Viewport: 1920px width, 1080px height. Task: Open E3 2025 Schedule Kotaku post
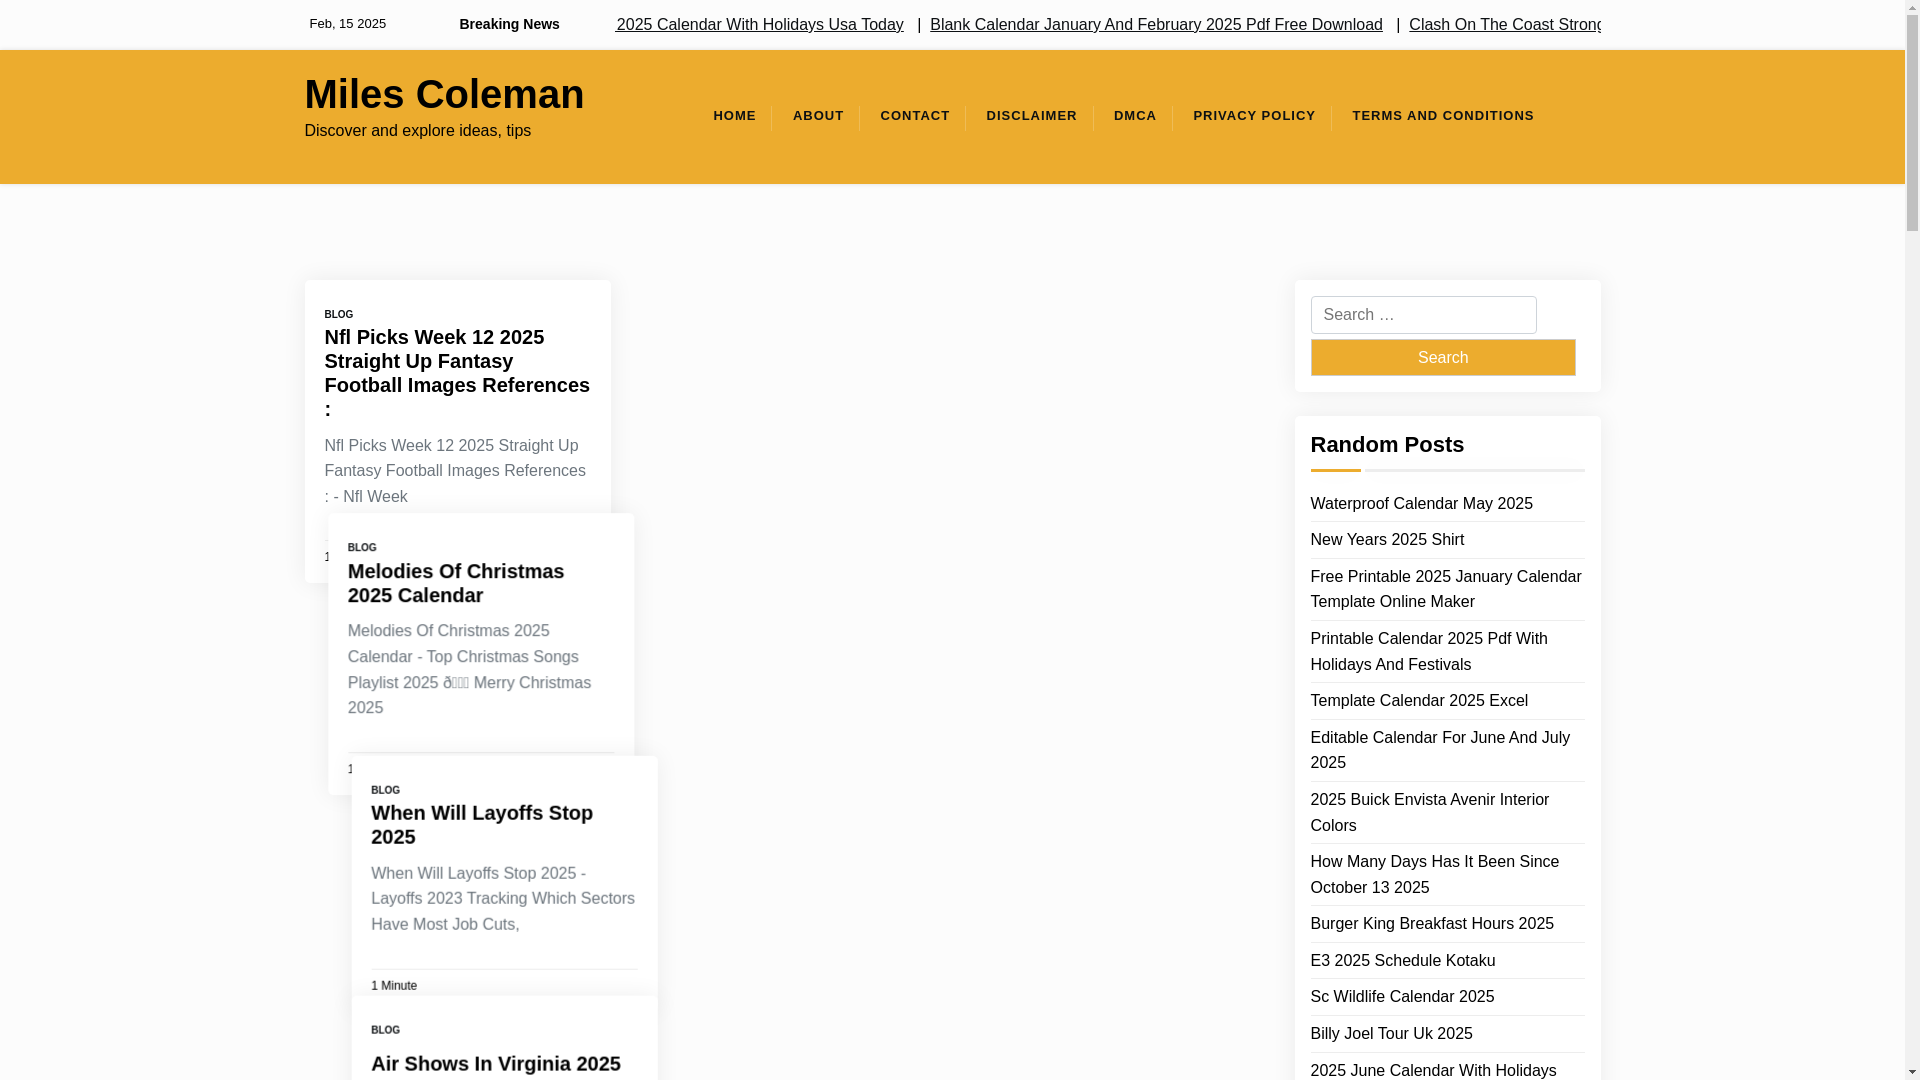click(1402, 961)
